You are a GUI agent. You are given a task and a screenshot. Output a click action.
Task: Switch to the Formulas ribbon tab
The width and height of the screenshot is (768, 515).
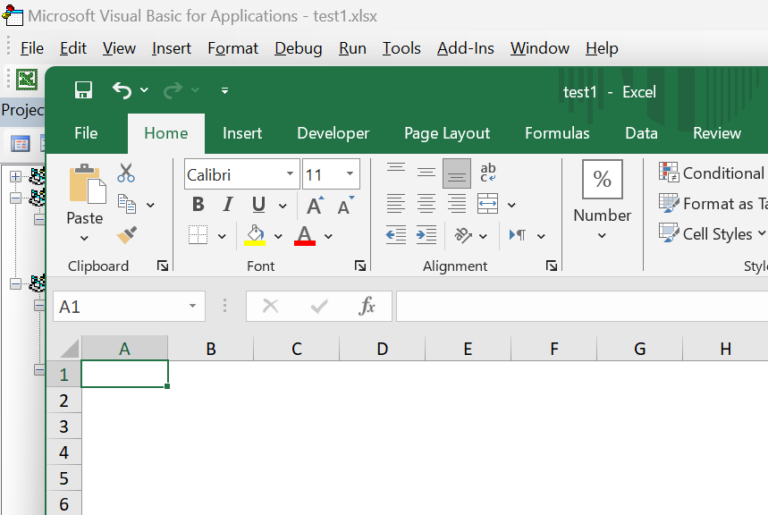pyautogui.click(x=557, y=133)
